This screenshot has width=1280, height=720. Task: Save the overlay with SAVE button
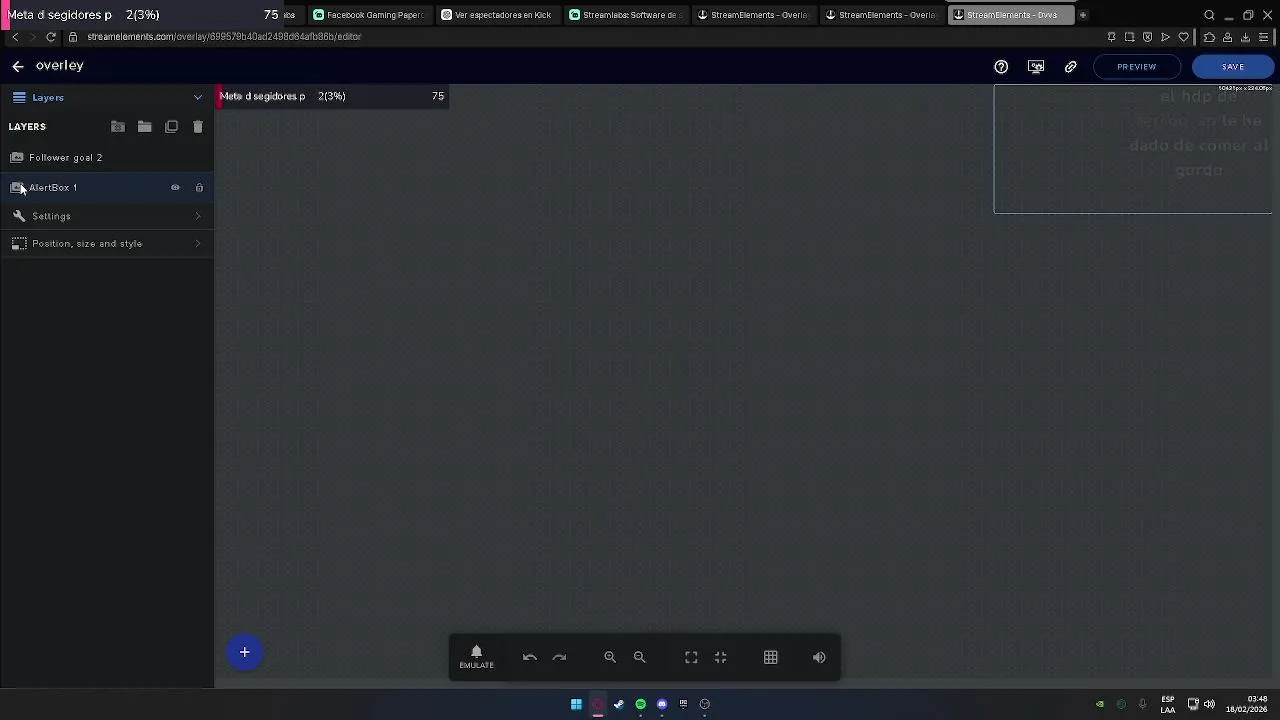1233,67
